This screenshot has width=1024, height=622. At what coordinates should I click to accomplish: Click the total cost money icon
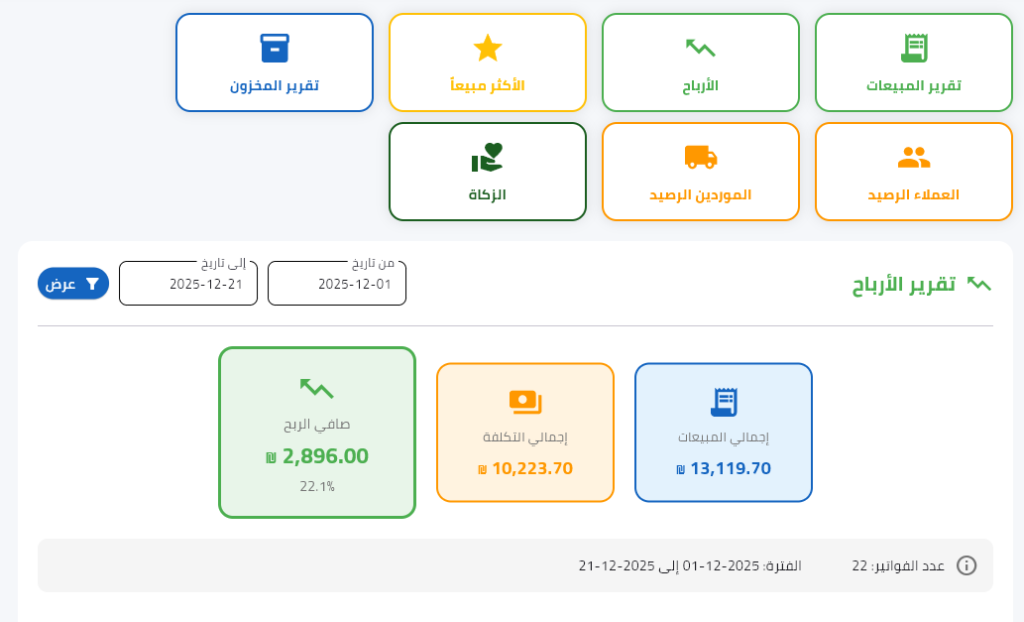click(x=525, y=402)
